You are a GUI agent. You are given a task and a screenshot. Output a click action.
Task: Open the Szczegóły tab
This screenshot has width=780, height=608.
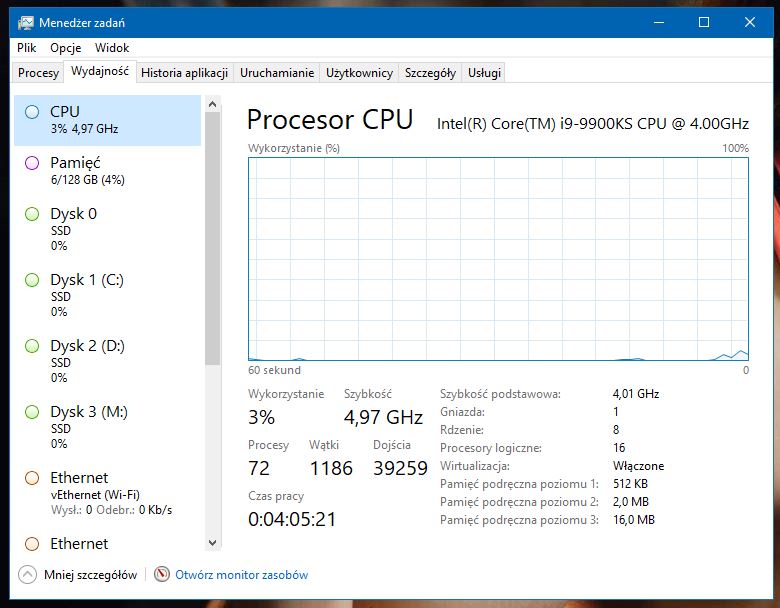tap(430, 73)
